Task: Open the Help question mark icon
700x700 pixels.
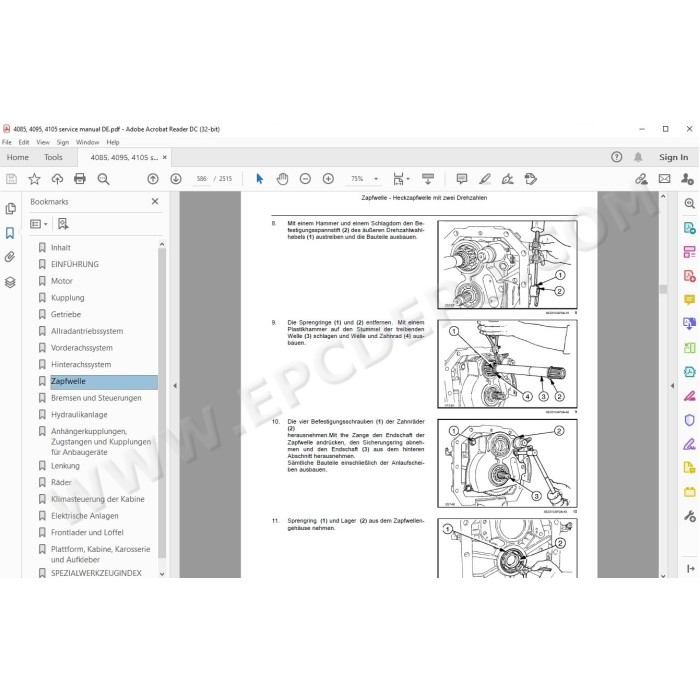Action: click(617, 157)
